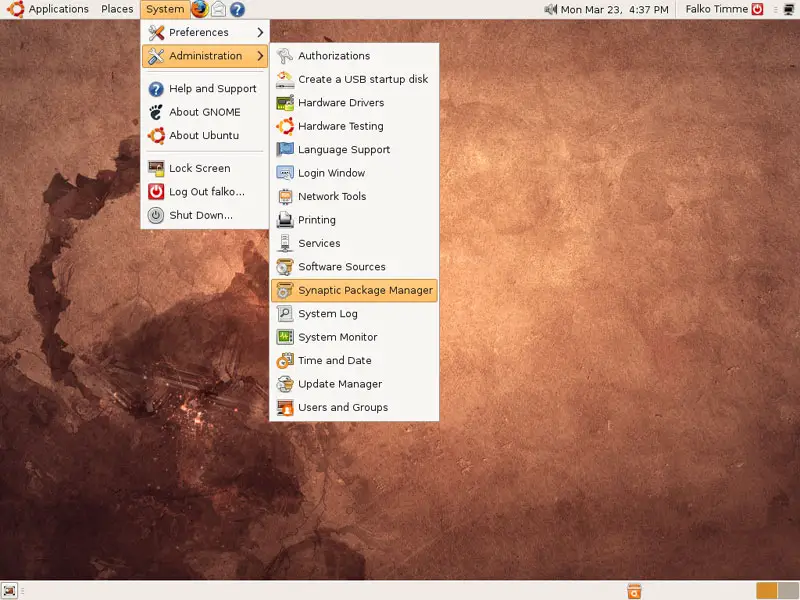Click the Printing printer icon

(x=285, y=220)
